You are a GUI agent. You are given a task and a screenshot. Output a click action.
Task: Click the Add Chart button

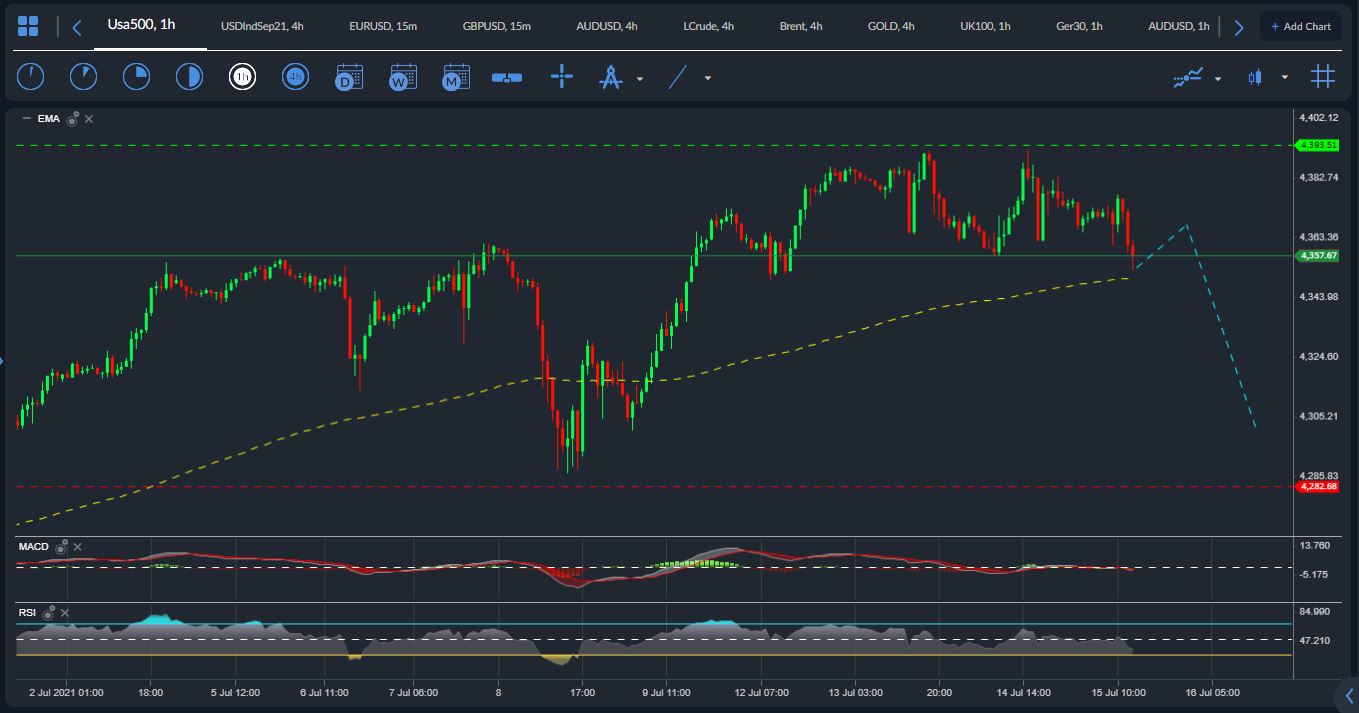point(1301,26)
